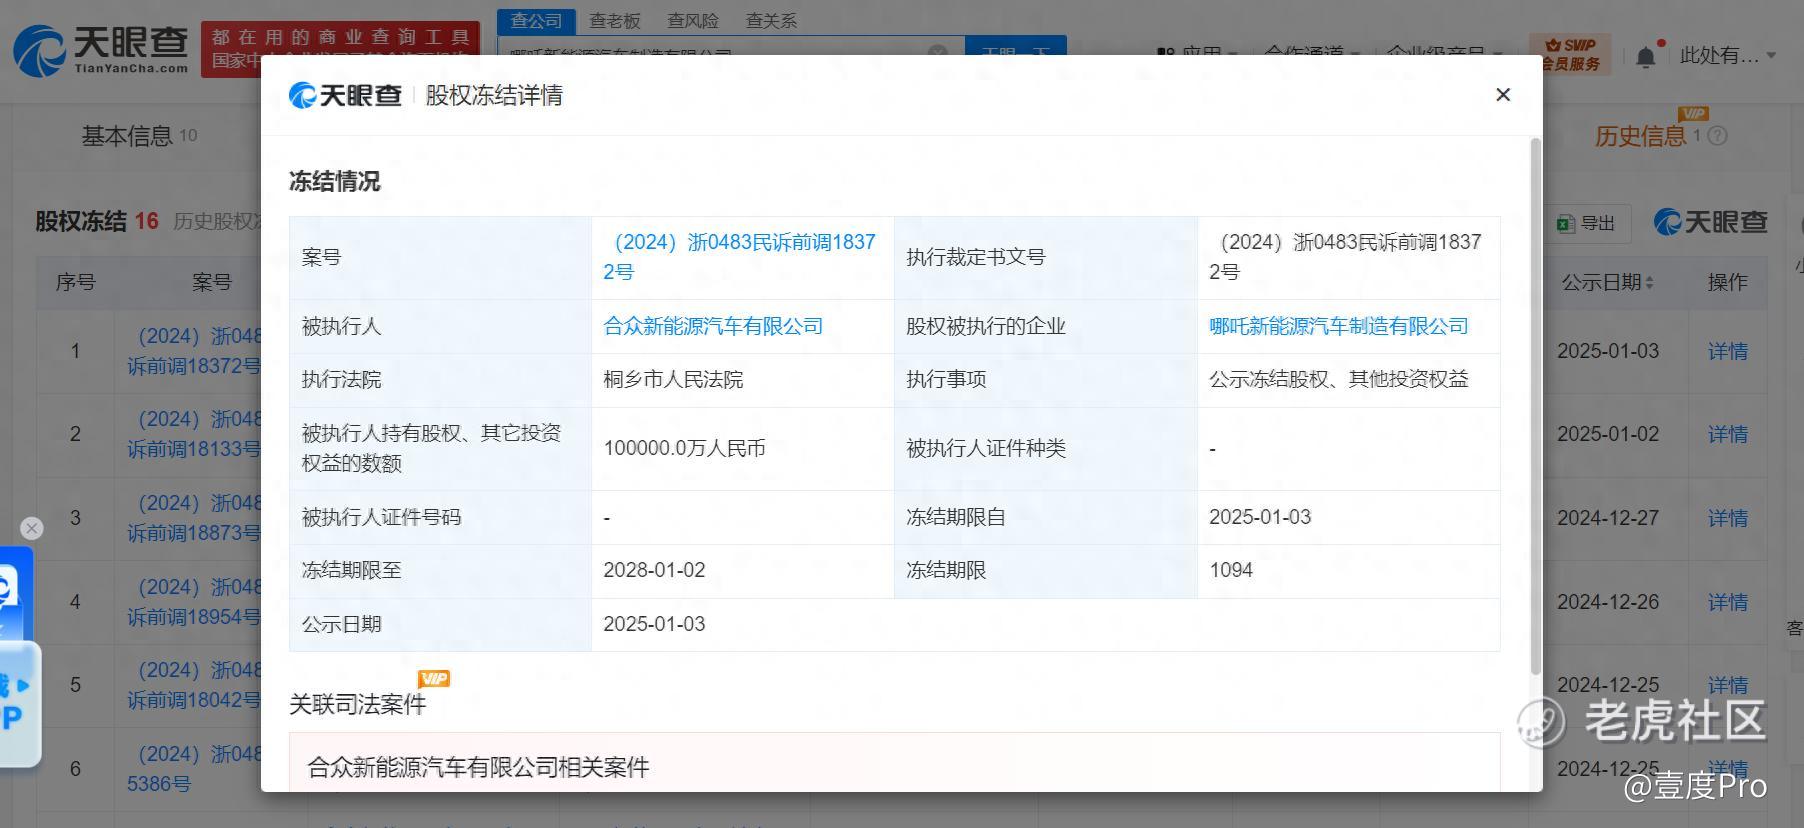Click the 序号 column header
This screenshot has width=1804, height=828.
[75, 282]
